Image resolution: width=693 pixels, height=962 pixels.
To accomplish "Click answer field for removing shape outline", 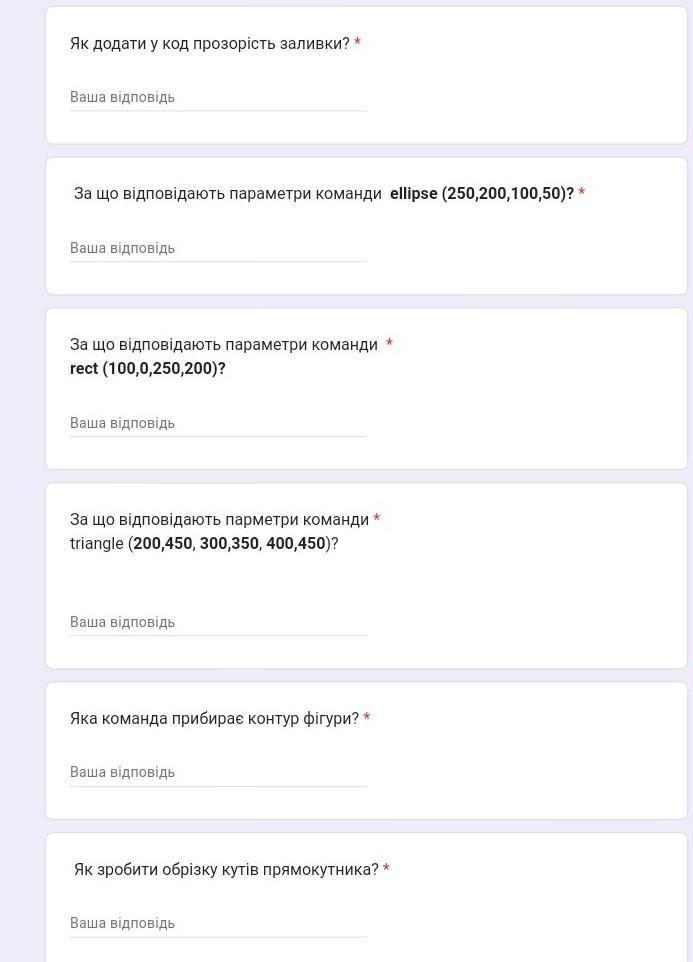I will coord(217,772).
